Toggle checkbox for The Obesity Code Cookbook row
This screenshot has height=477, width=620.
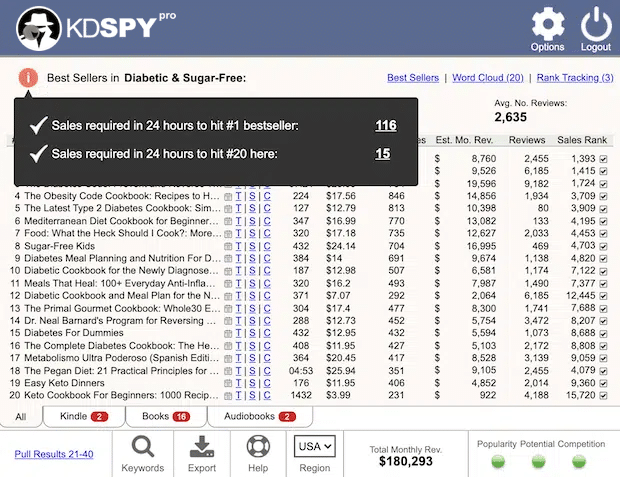point(603,196)
